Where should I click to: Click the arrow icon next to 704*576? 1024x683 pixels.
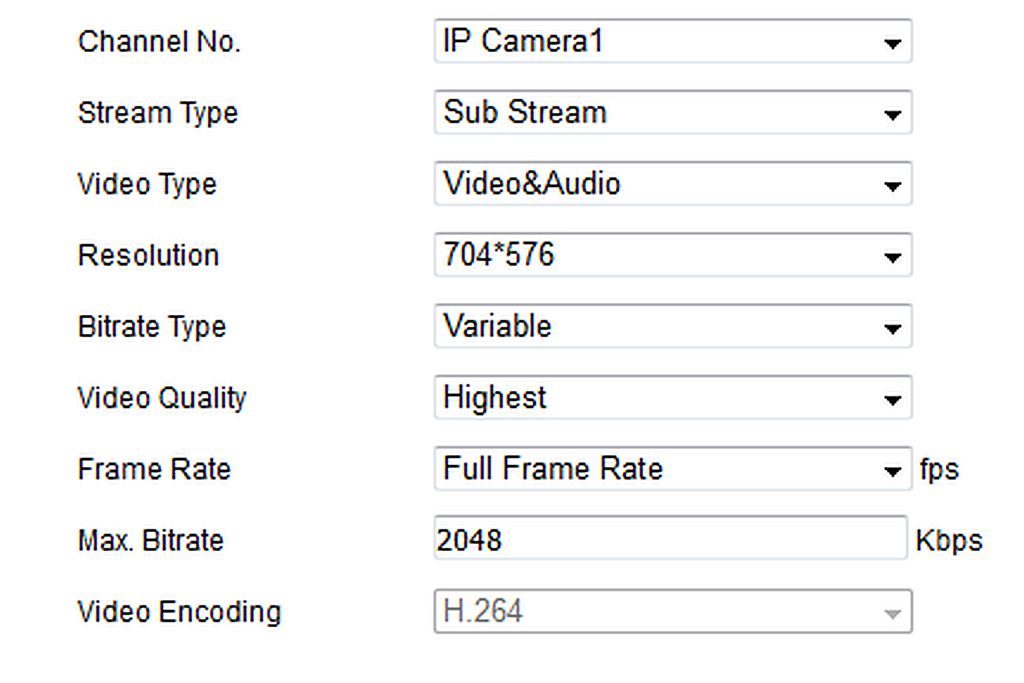tap(892, 257)
